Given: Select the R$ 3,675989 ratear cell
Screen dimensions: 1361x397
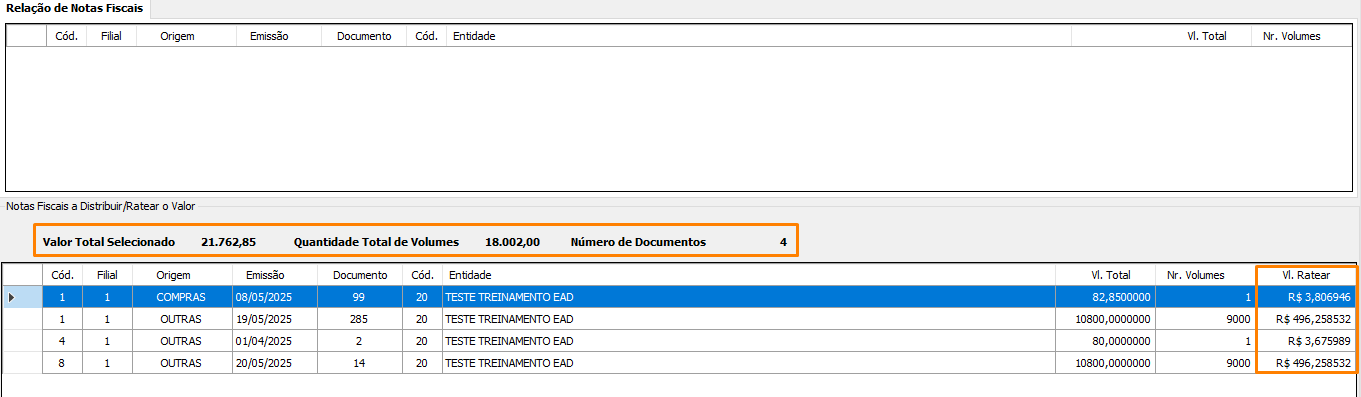Looking at the screenshot, I should pos(1306,341).
